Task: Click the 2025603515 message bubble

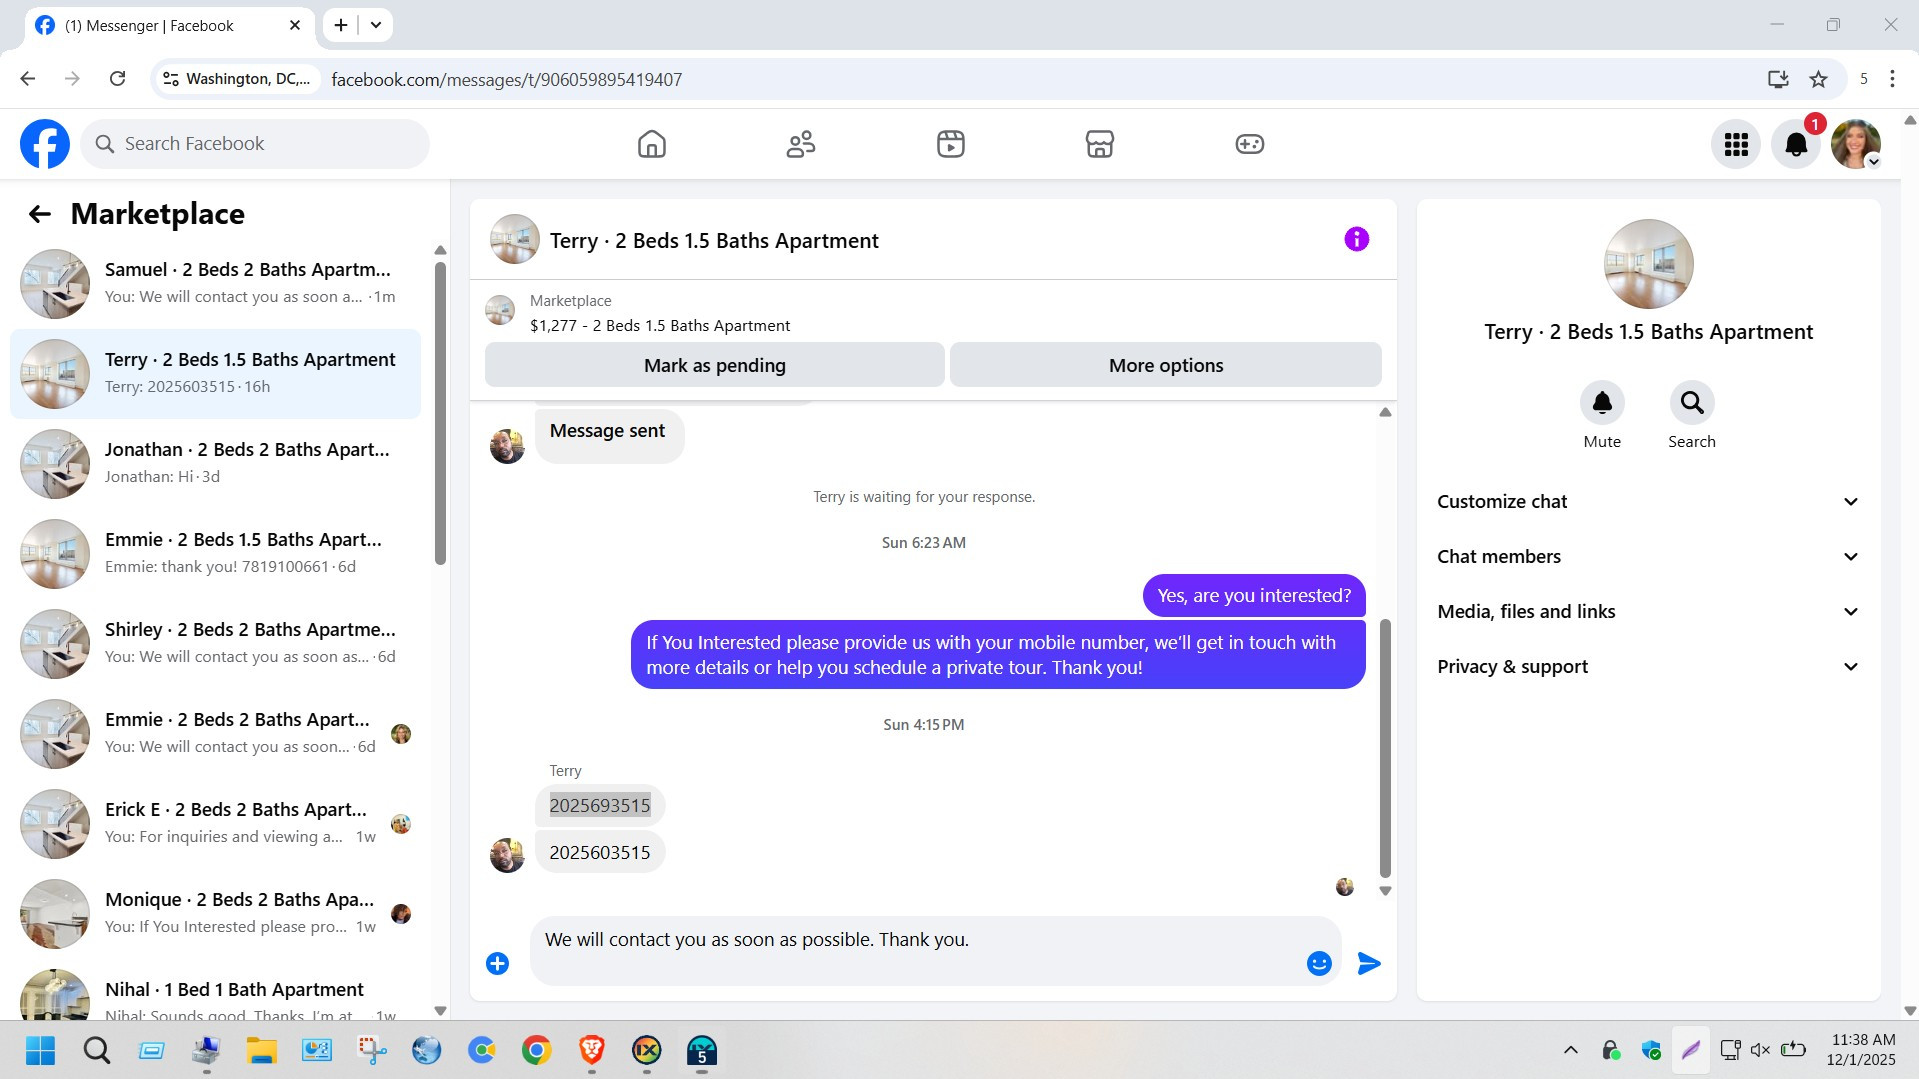Action: (600, 853)
